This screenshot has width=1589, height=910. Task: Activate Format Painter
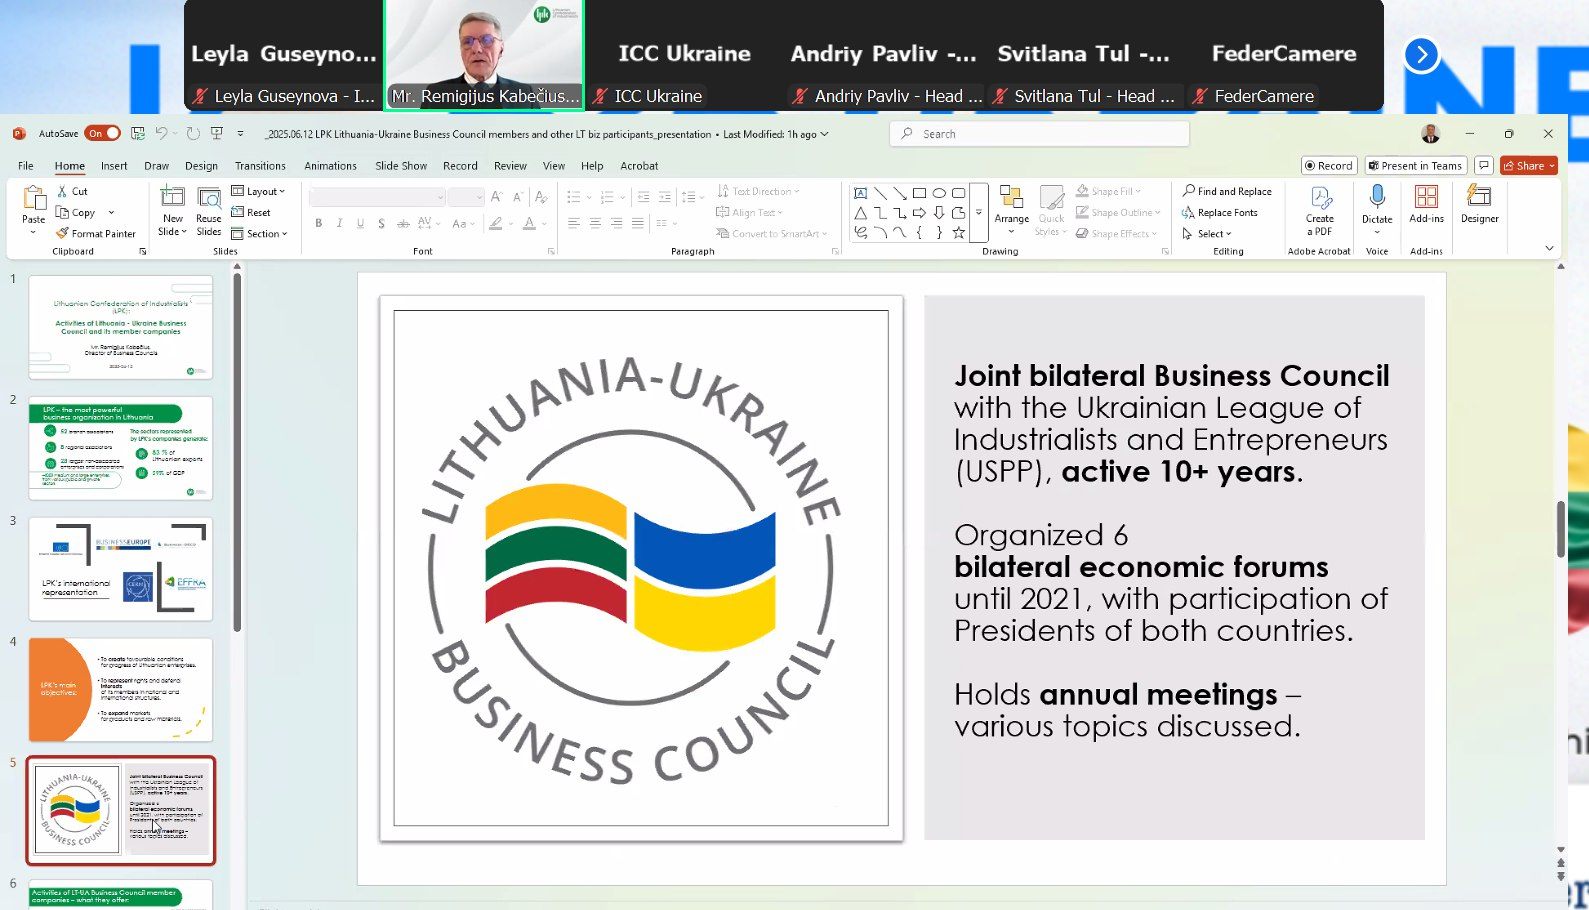click(96, 234)
